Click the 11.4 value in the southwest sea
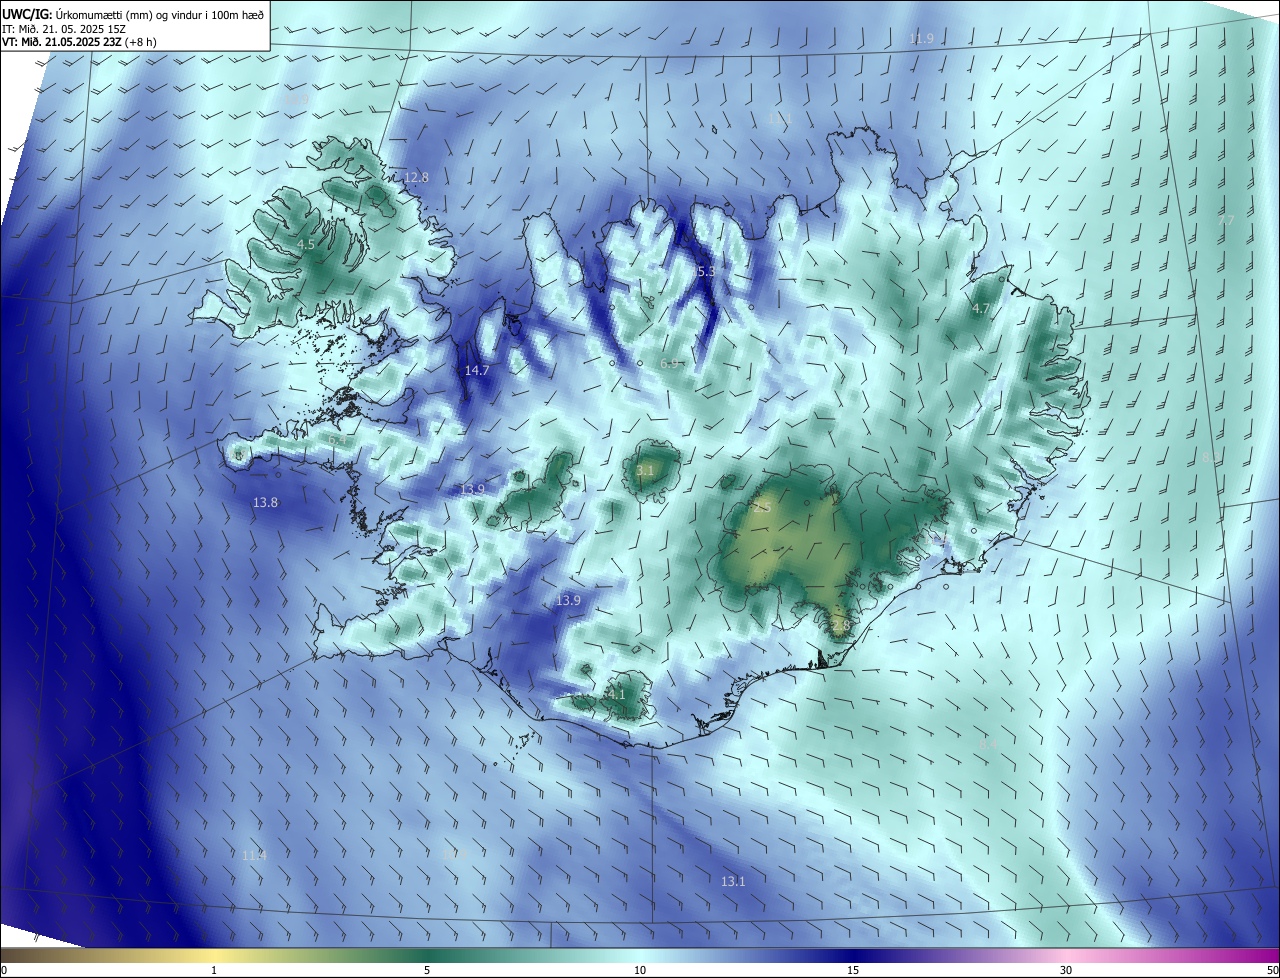 (254, 856)
